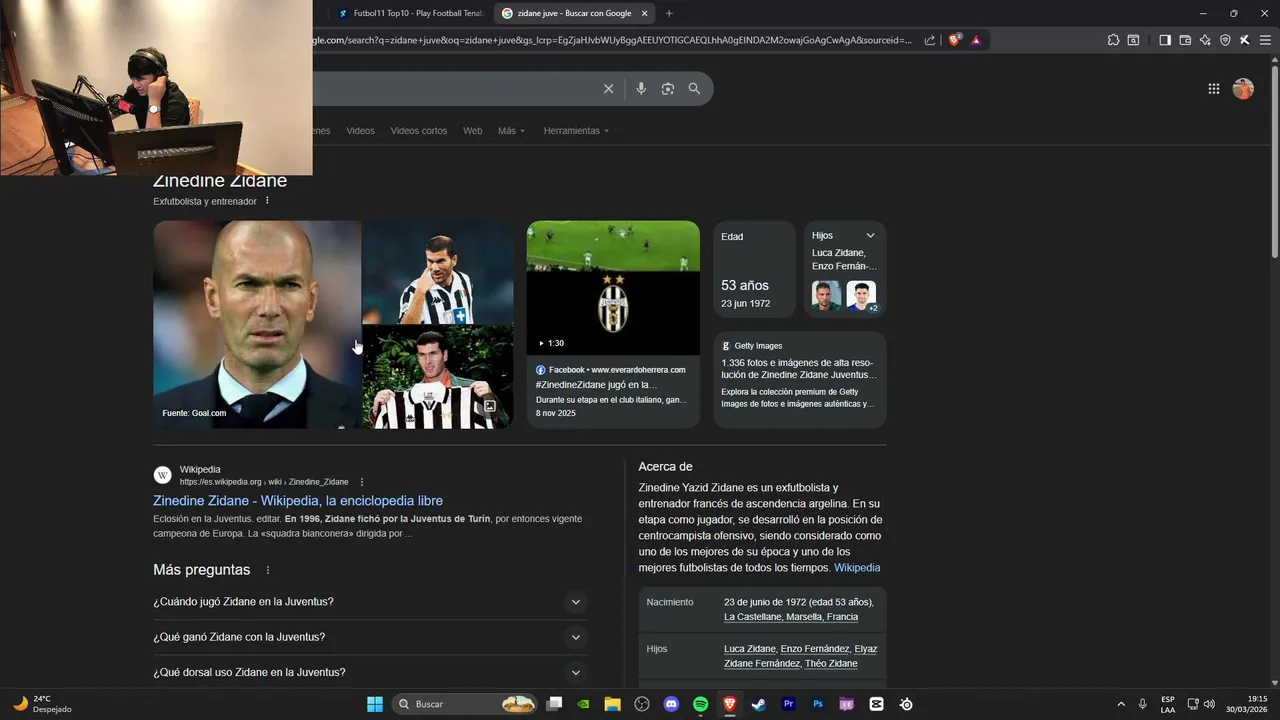
Task: Open Discord from the taskbar
Action: (671, 704)
